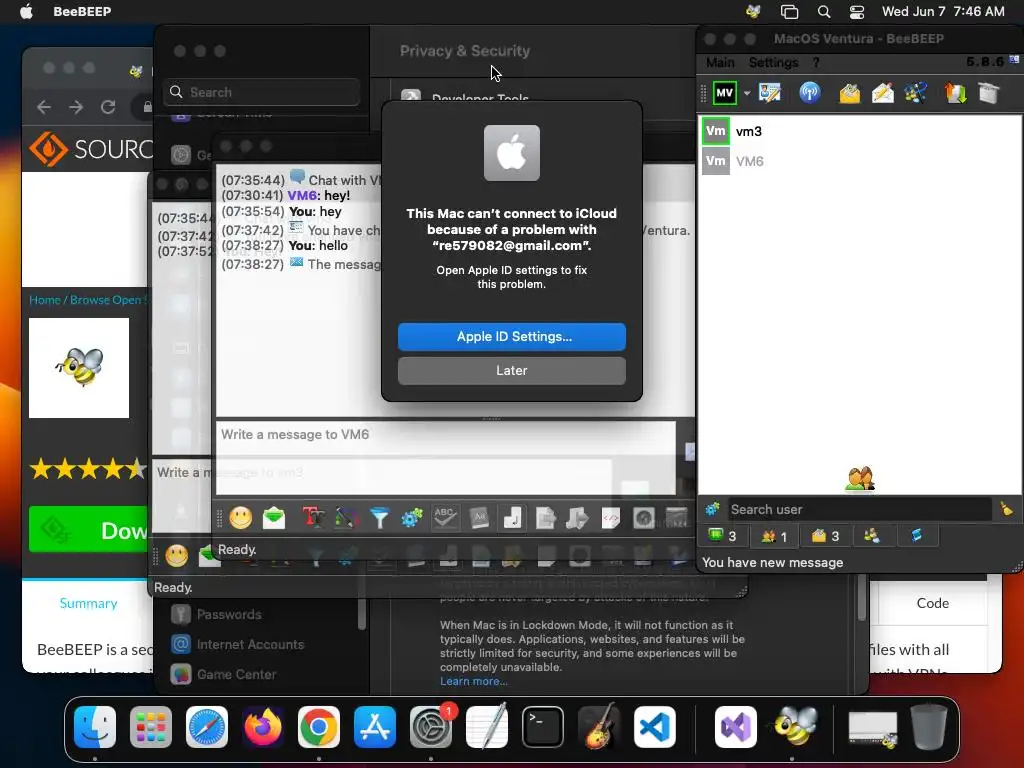This screenshot has height=768, width=1024.
Task: Open Control Center in menu bar
Action: (x=857, y=12)
